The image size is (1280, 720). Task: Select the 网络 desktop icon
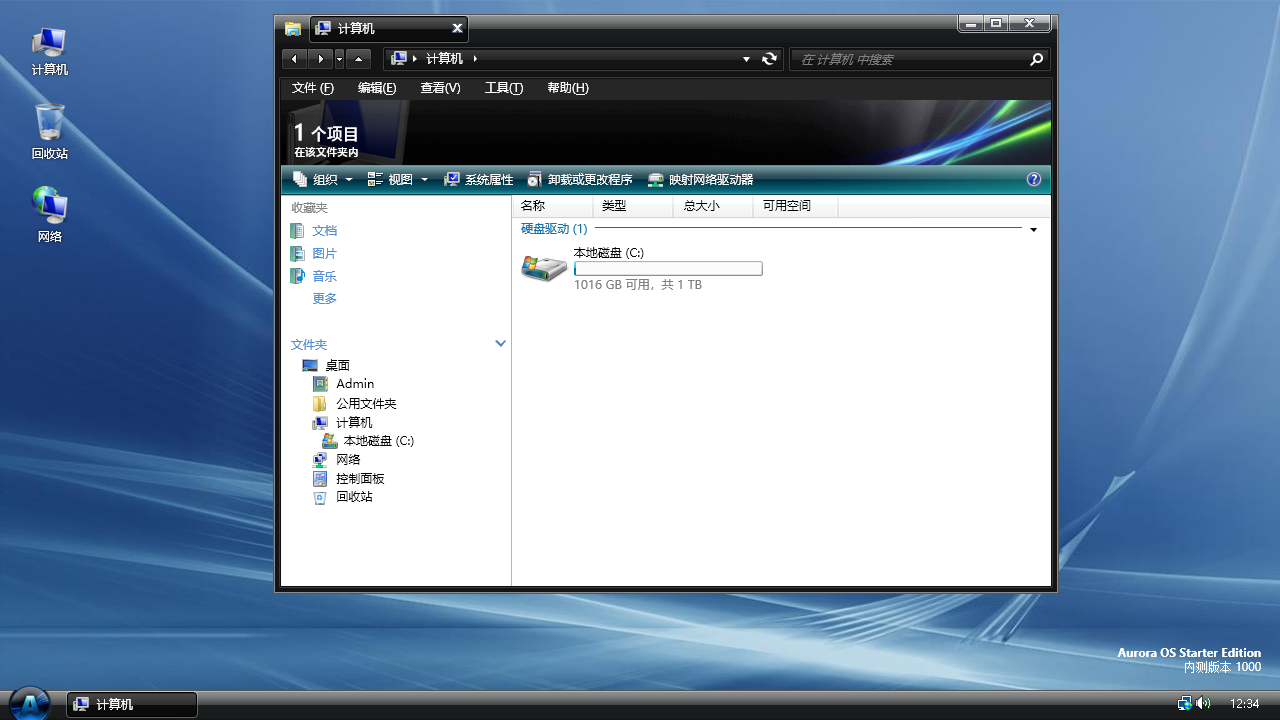click(x=50, y=215)
